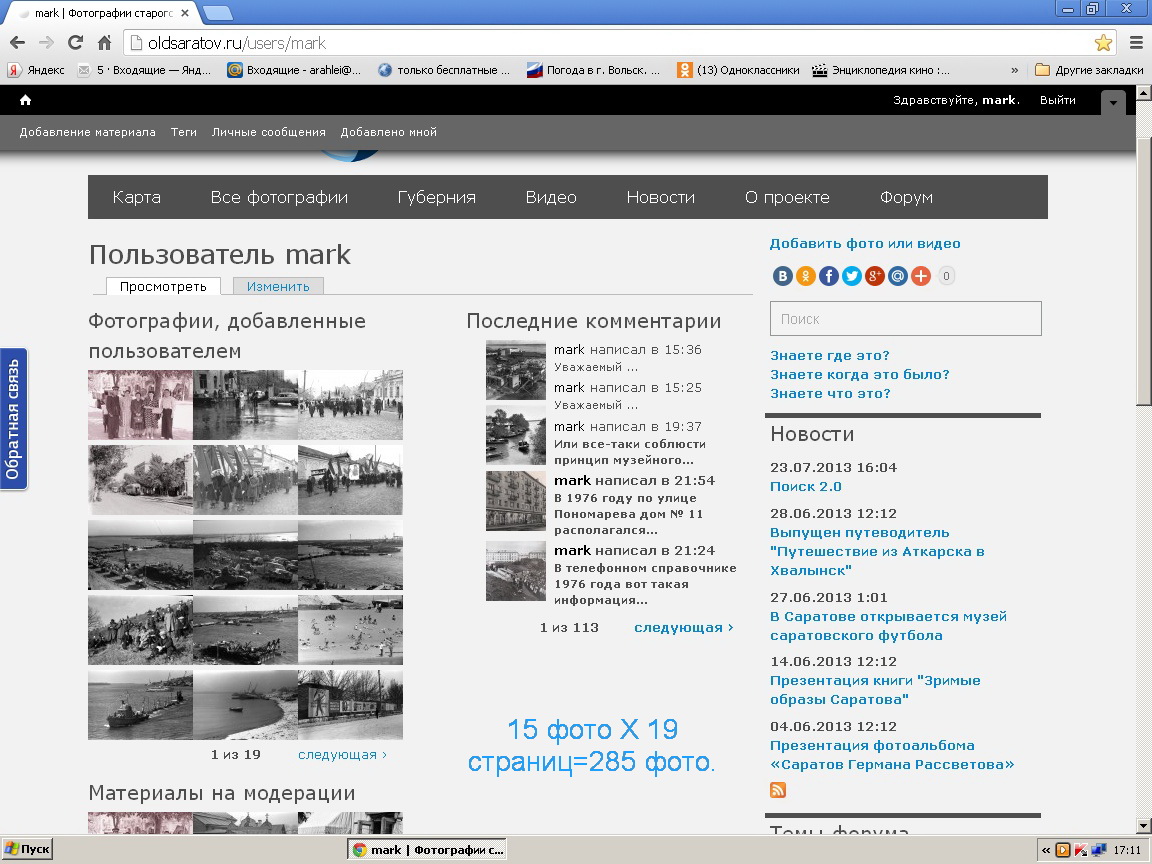1152x864 pixels.
Task: Click the site home icon in the black bar
Action: [x=25, y=100]
